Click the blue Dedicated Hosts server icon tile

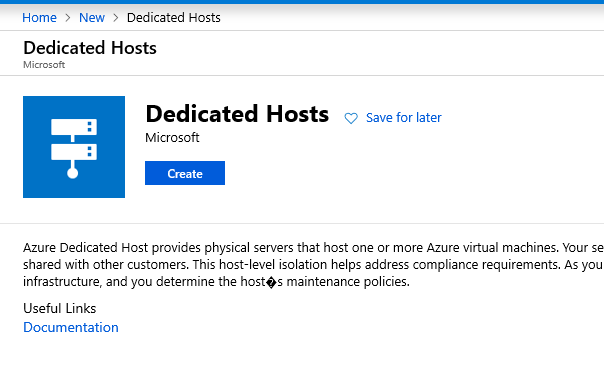point(74,147)
